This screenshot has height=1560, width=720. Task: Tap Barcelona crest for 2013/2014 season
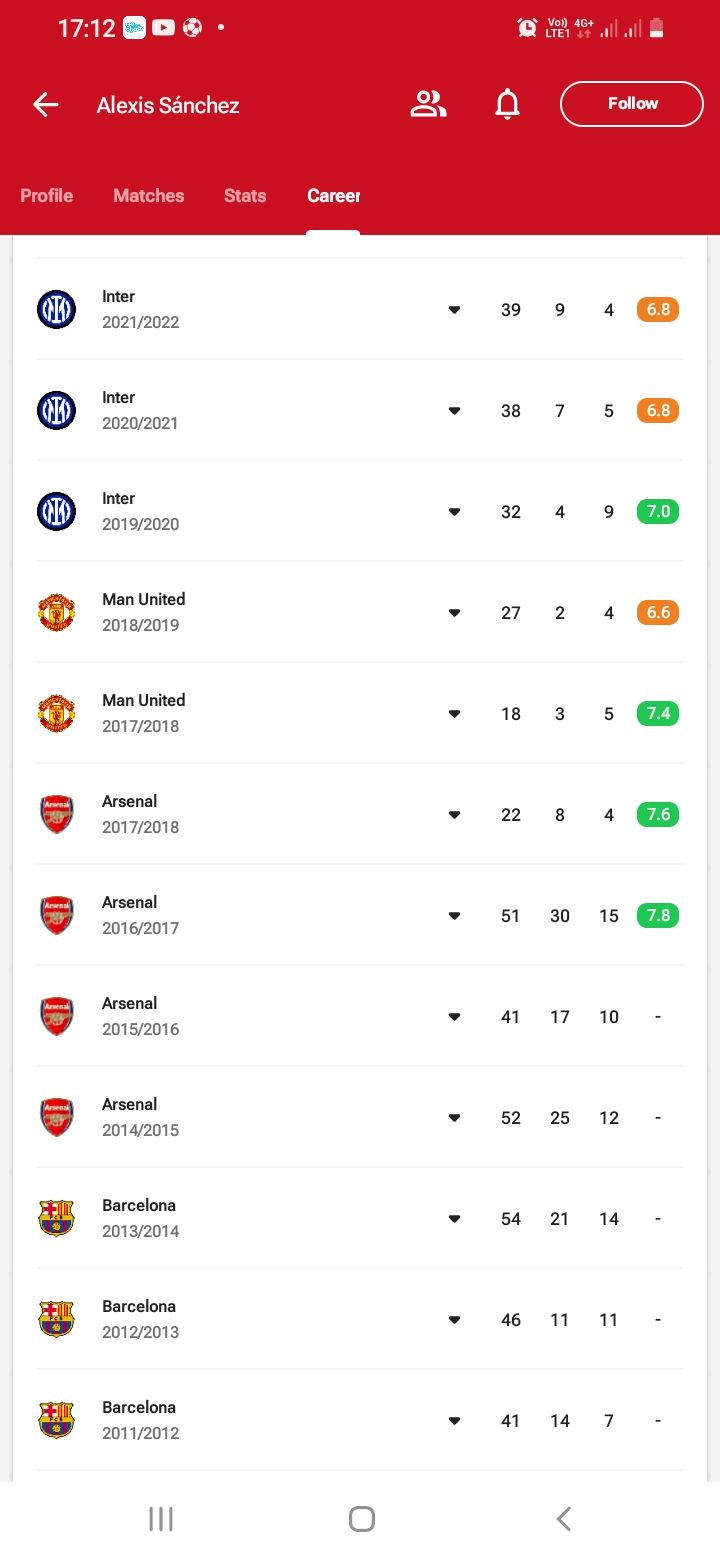(x=56, y=1218)
